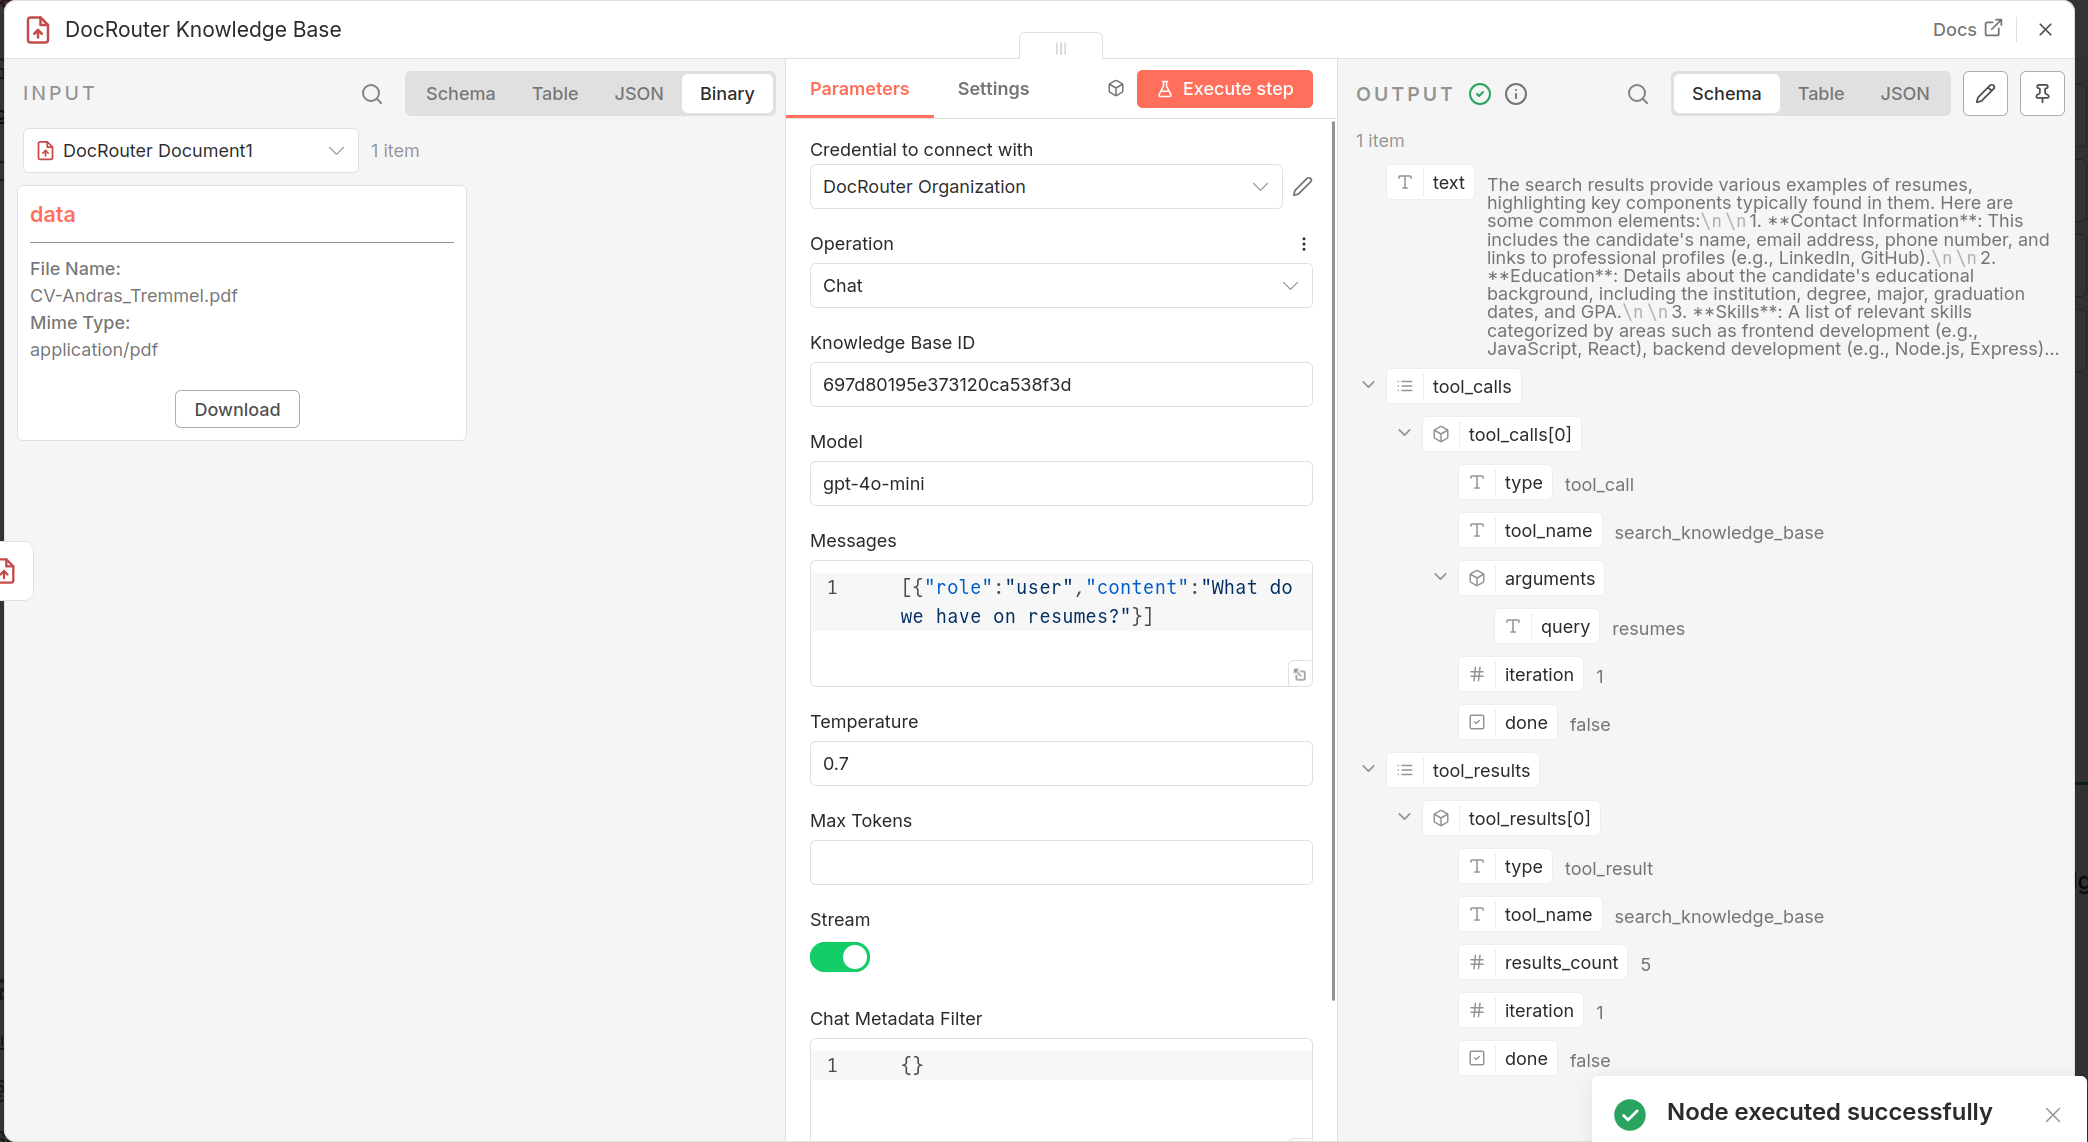Switch input view to Schema

[460, 94]
